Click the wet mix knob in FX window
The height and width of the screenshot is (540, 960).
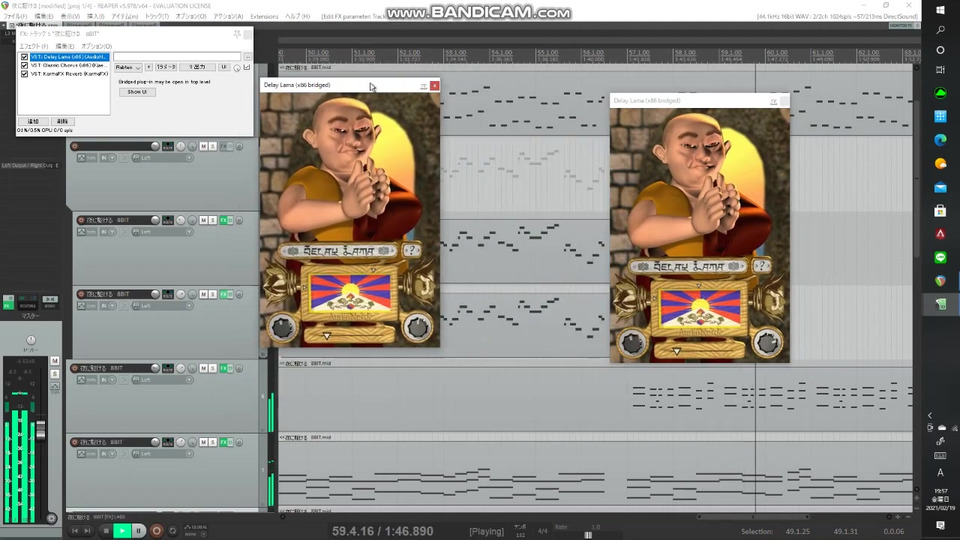(x=237, y=68)
